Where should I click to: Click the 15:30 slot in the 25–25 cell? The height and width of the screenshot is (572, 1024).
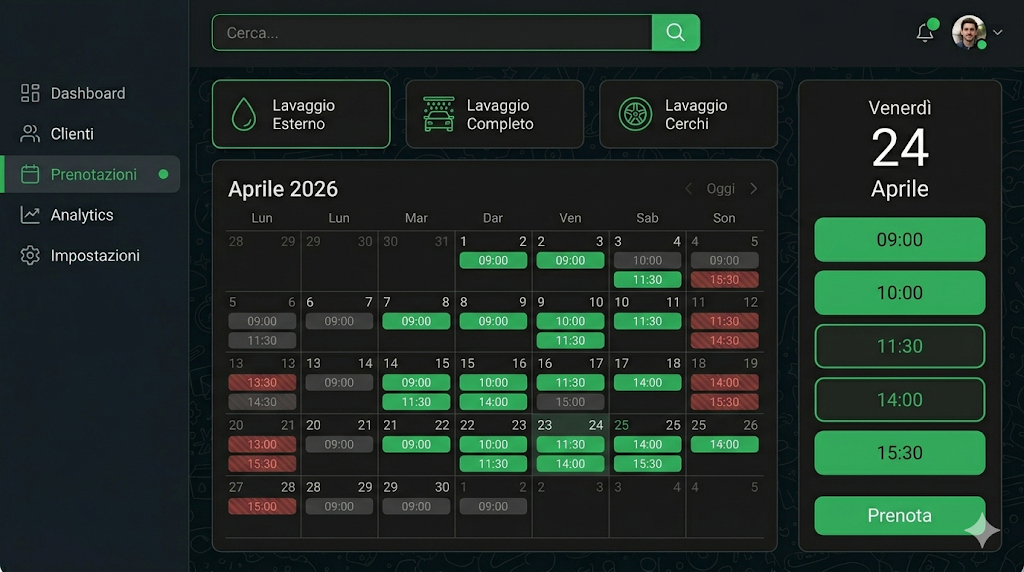point(647,464)
